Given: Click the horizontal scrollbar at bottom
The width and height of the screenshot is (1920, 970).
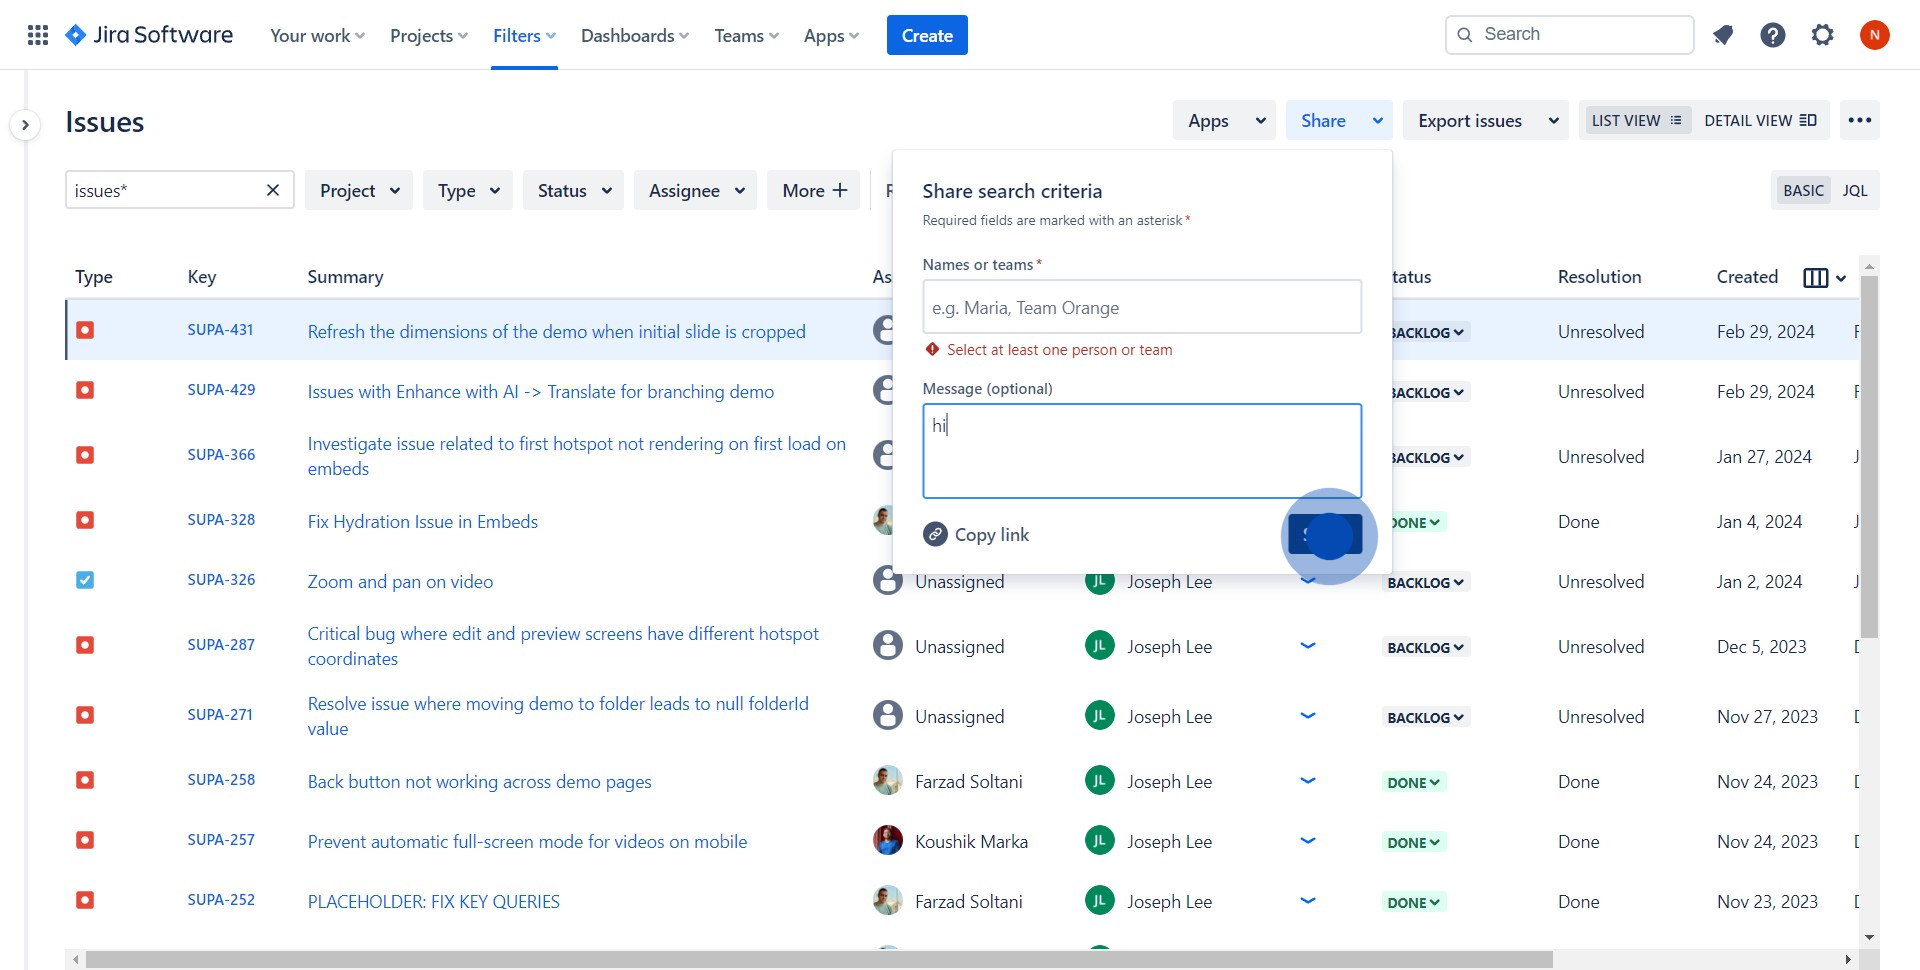Looking at the screenshot, I should point(818,960).
